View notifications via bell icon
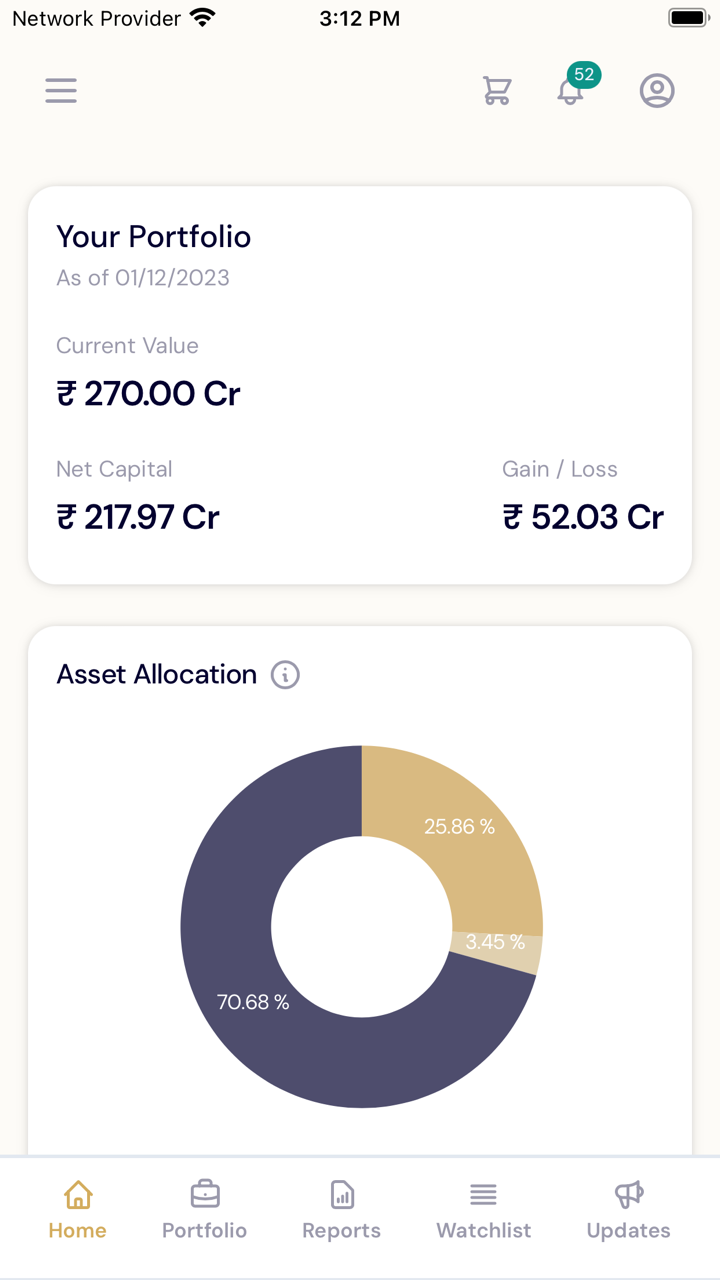The width and height of the screenshot is (720, 1280). (x=569, y=93)
